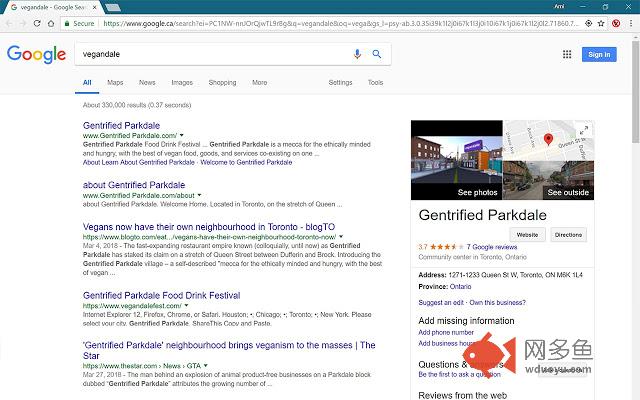640x400 pixels.
Task: Open the blogTO Vegans neighbourhood result
Action: click(x=209, y=227)
